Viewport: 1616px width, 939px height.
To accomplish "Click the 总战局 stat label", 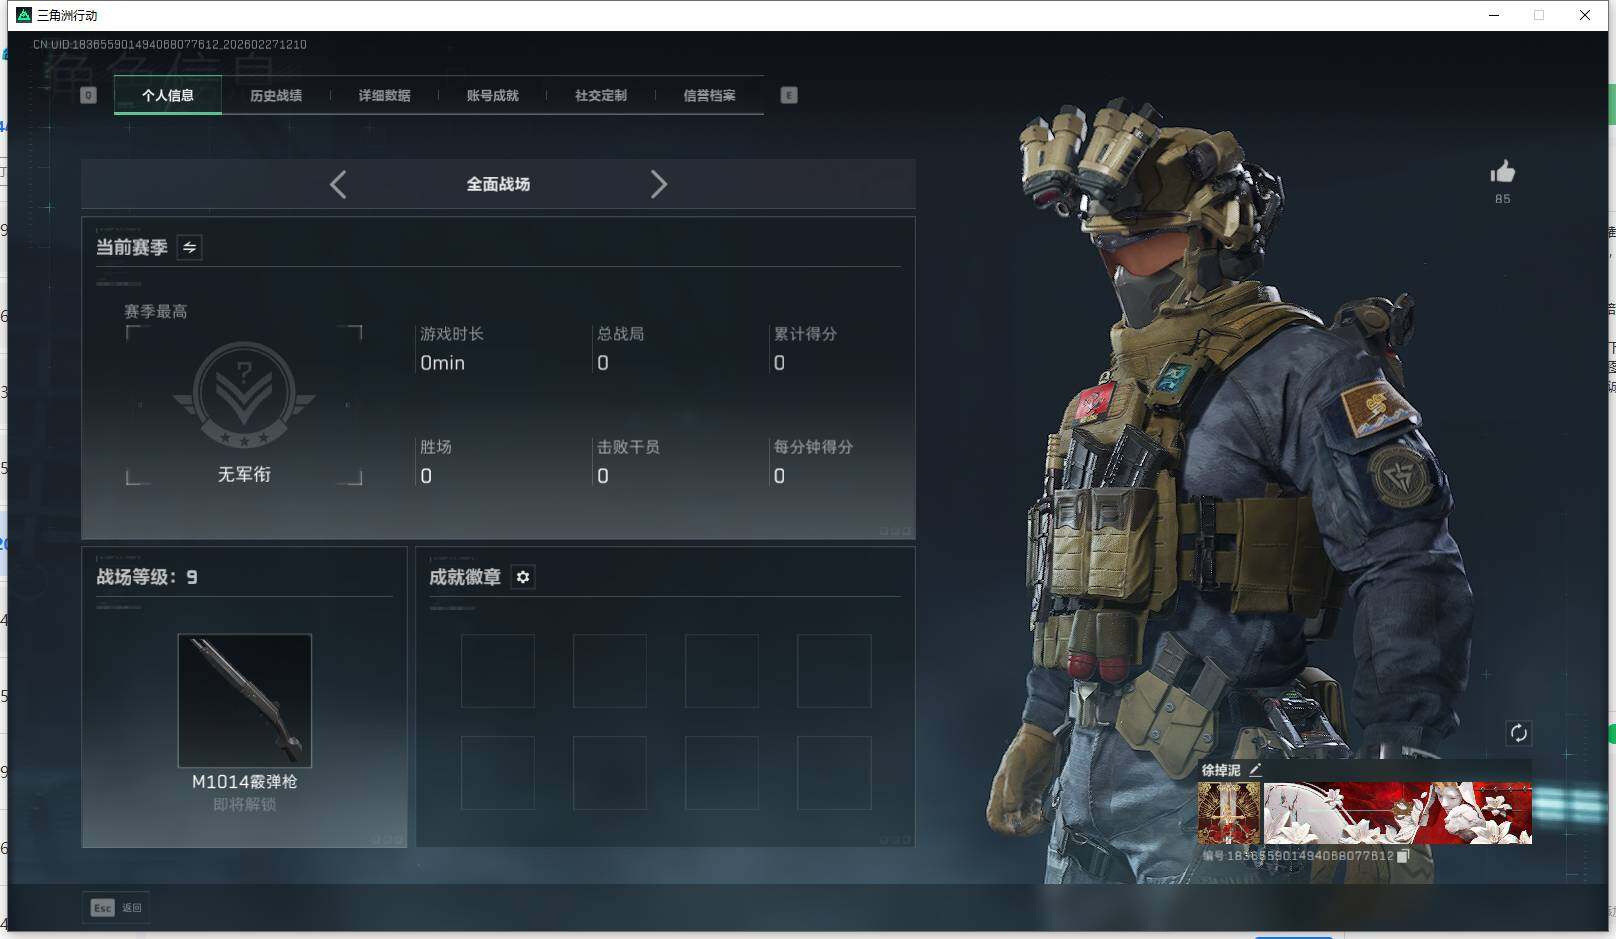I will 620,334.
